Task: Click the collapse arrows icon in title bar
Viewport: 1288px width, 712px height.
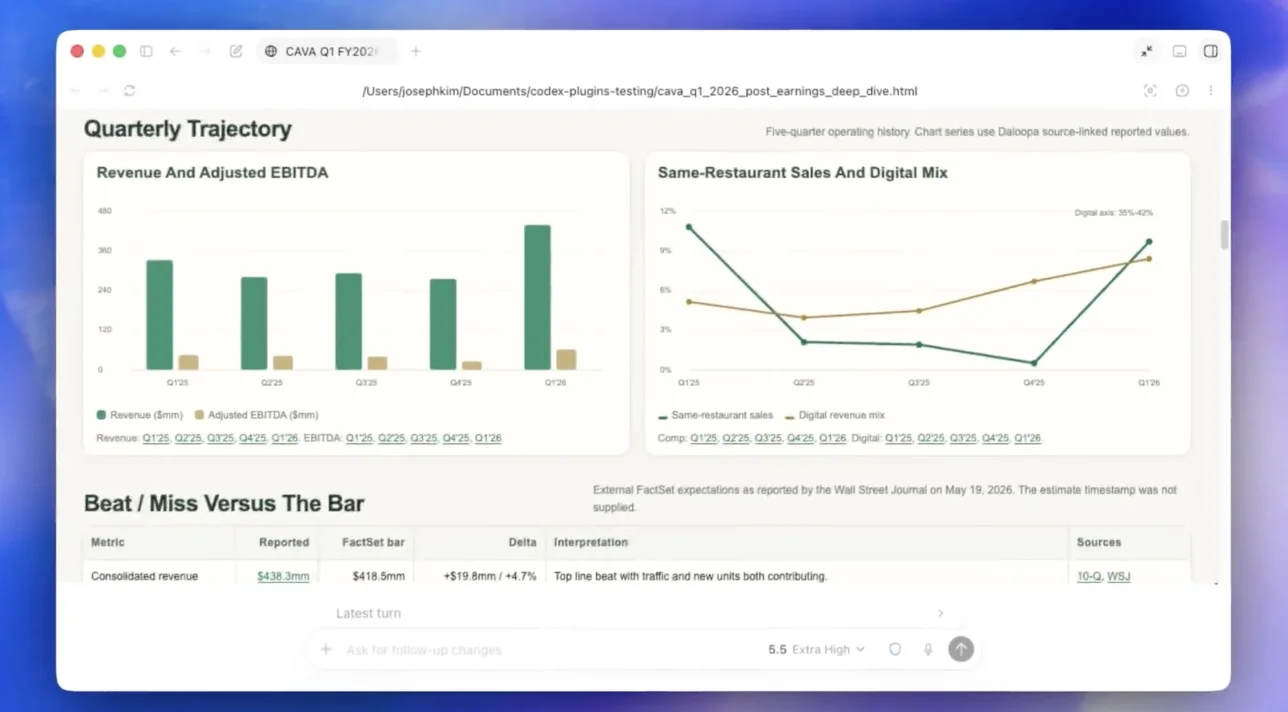Action: tap(1147, 51)
